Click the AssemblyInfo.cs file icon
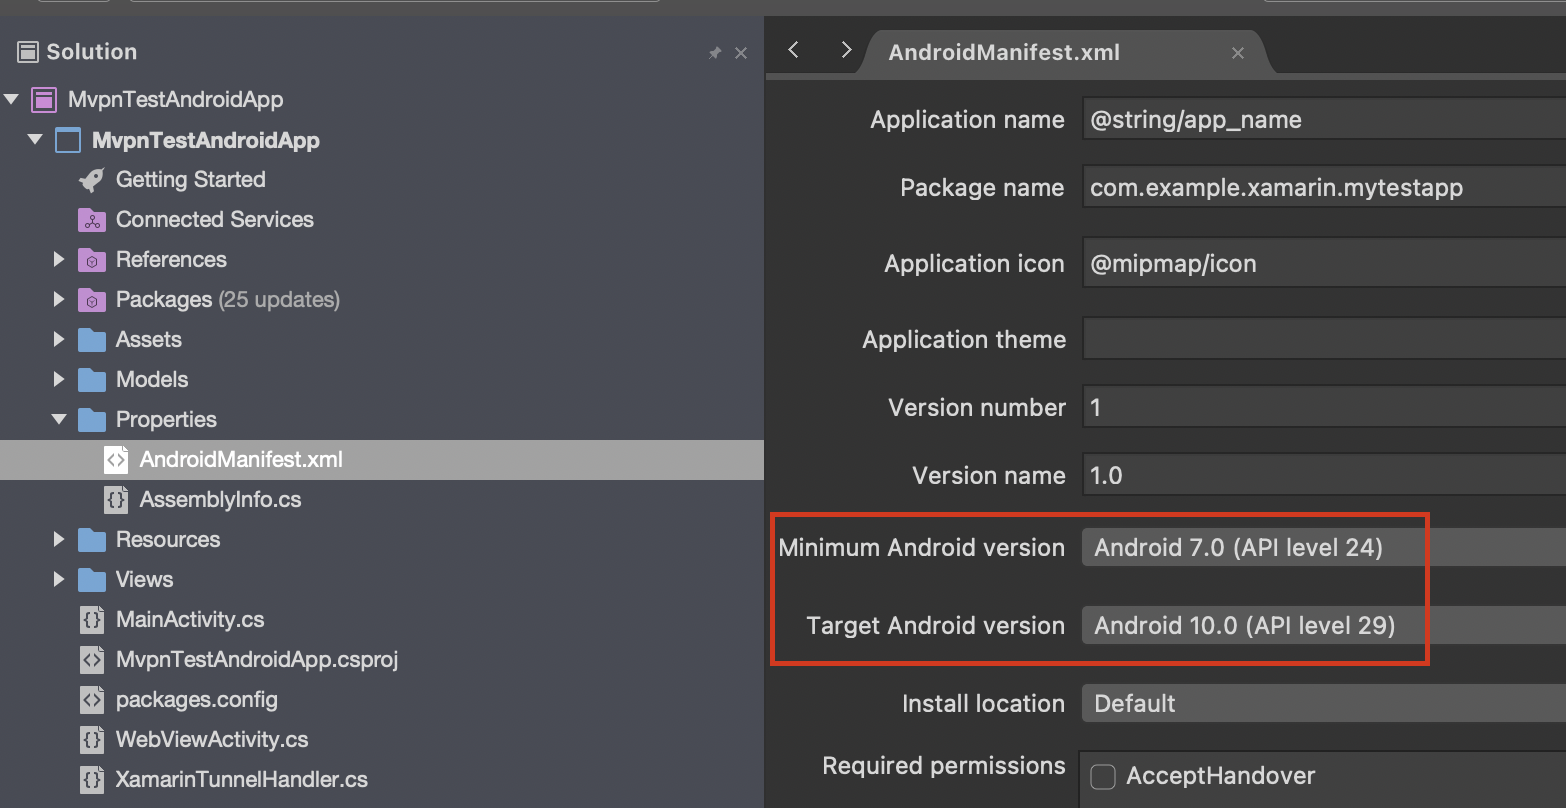 click(115, 500)
